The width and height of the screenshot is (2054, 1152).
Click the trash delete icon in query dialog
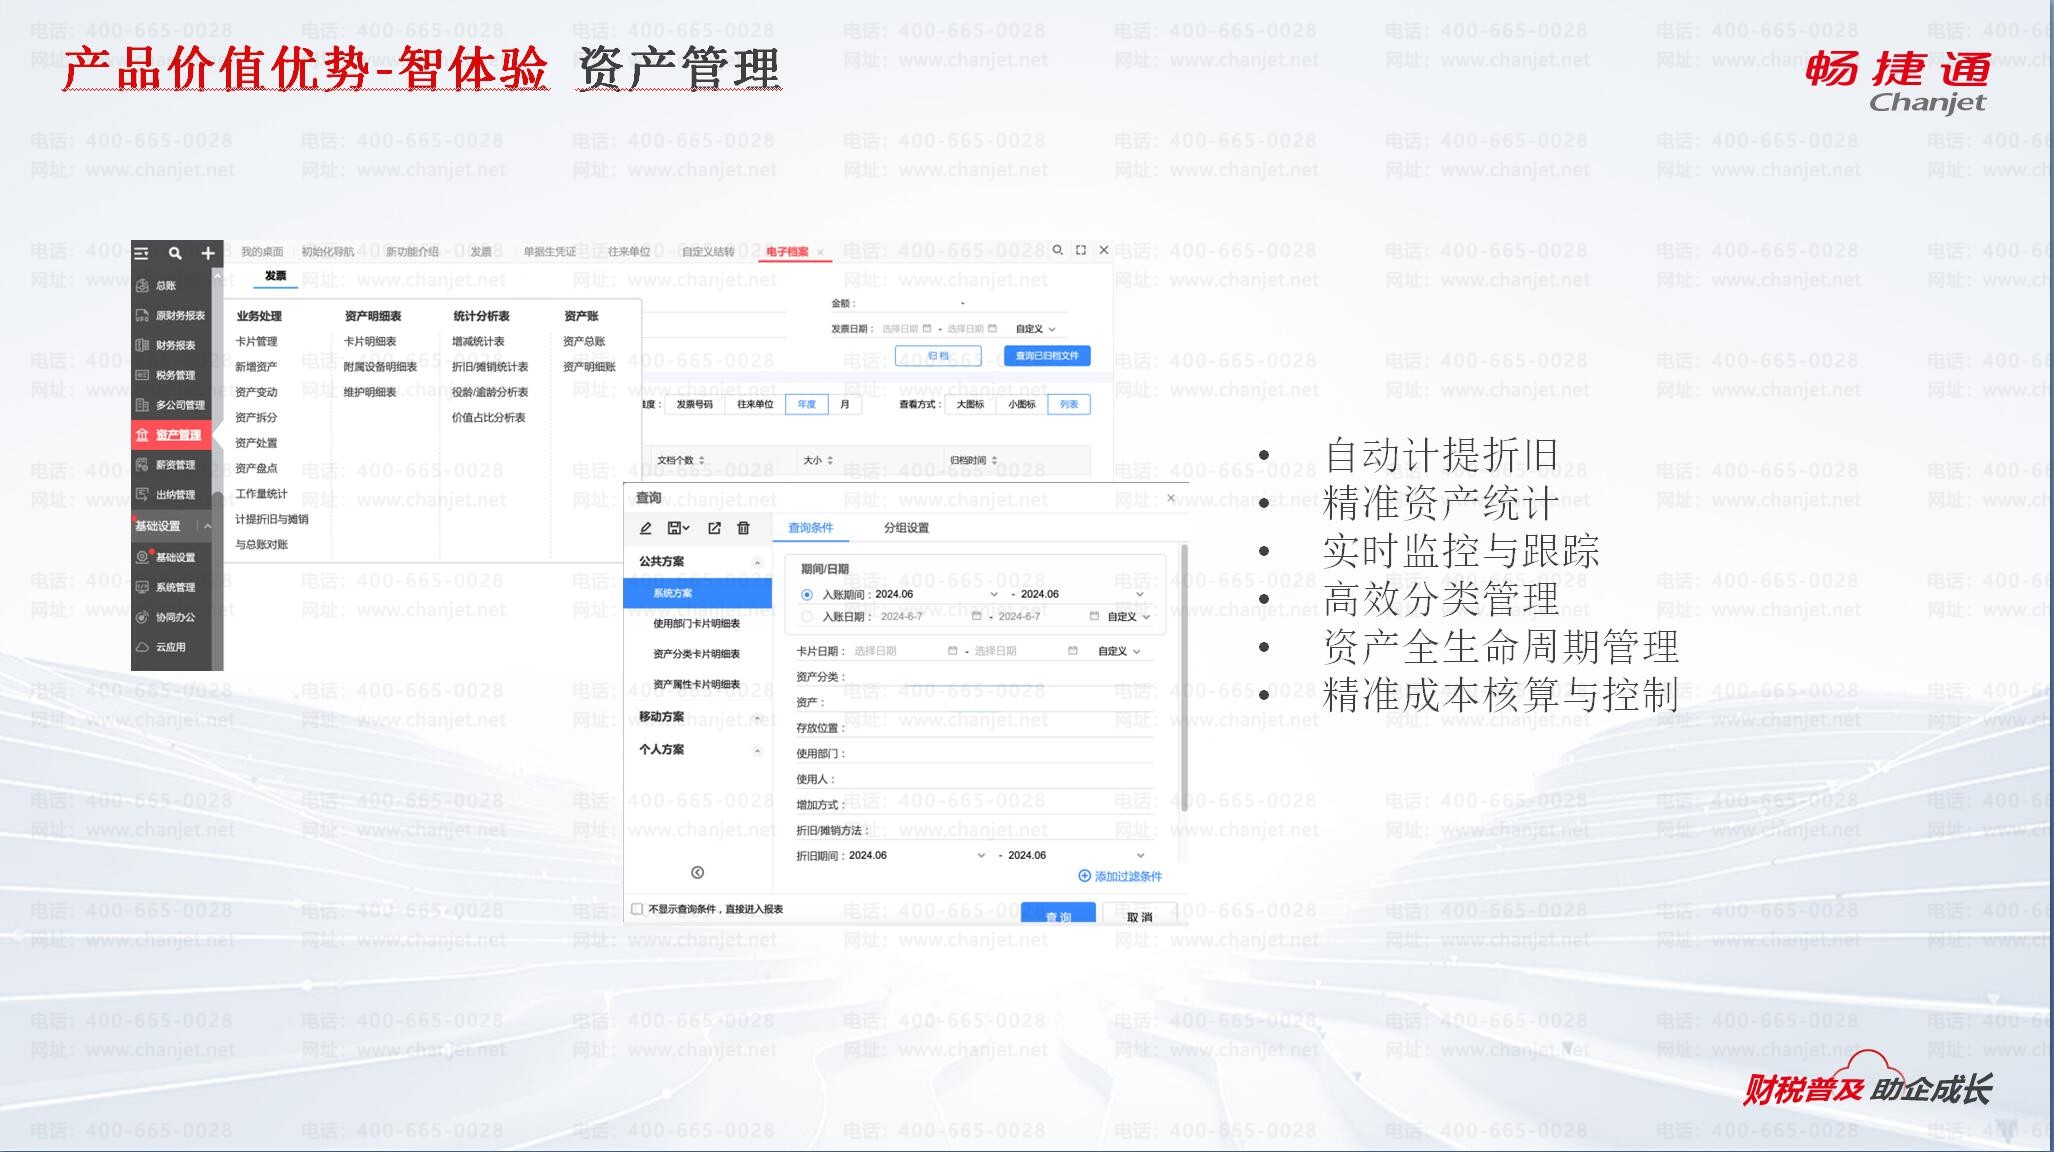tap(743, 528)
